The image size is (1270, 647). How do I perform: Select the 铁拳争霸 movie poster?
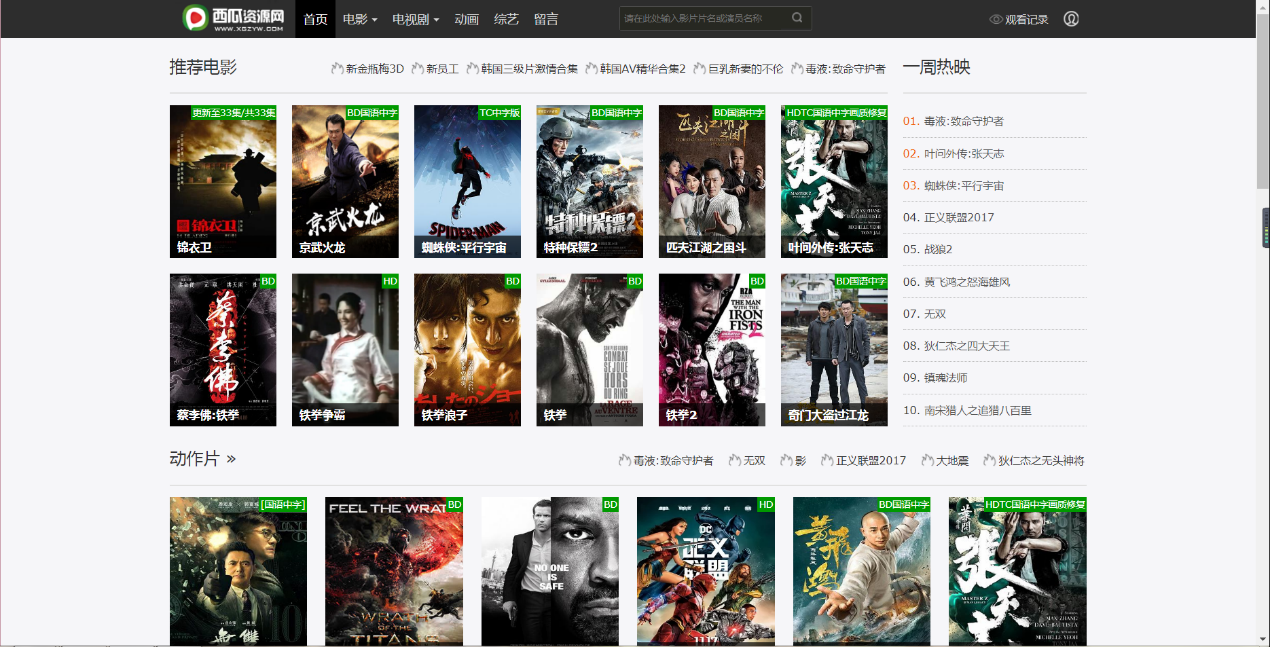click(345, 350)
